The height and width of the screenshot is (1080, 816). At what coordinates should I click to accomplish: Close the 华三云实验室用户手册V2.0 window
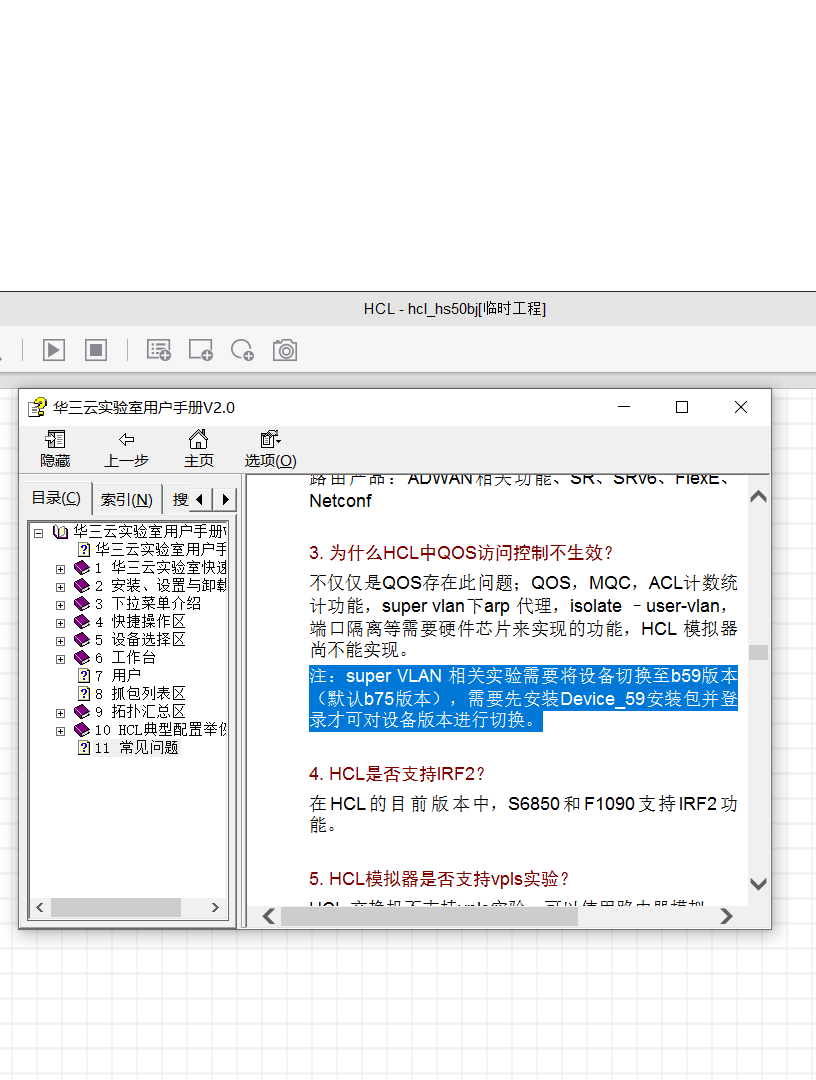tap(741, 407)
